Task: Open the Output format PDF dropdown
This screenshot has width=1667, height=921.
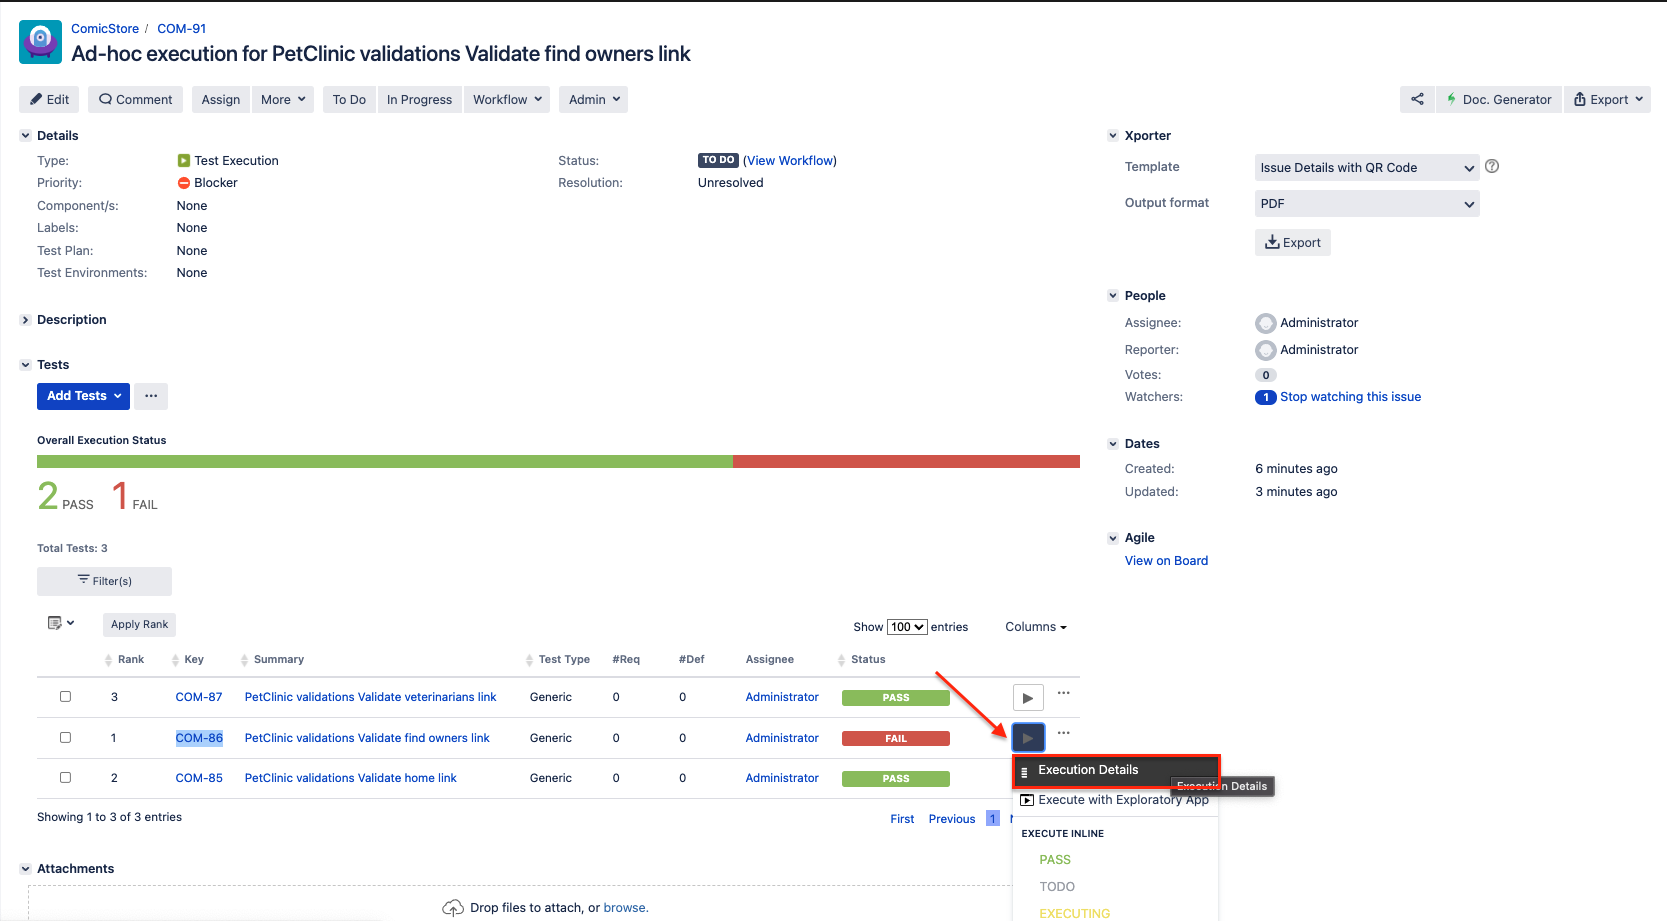Action: click(1367, 204)
